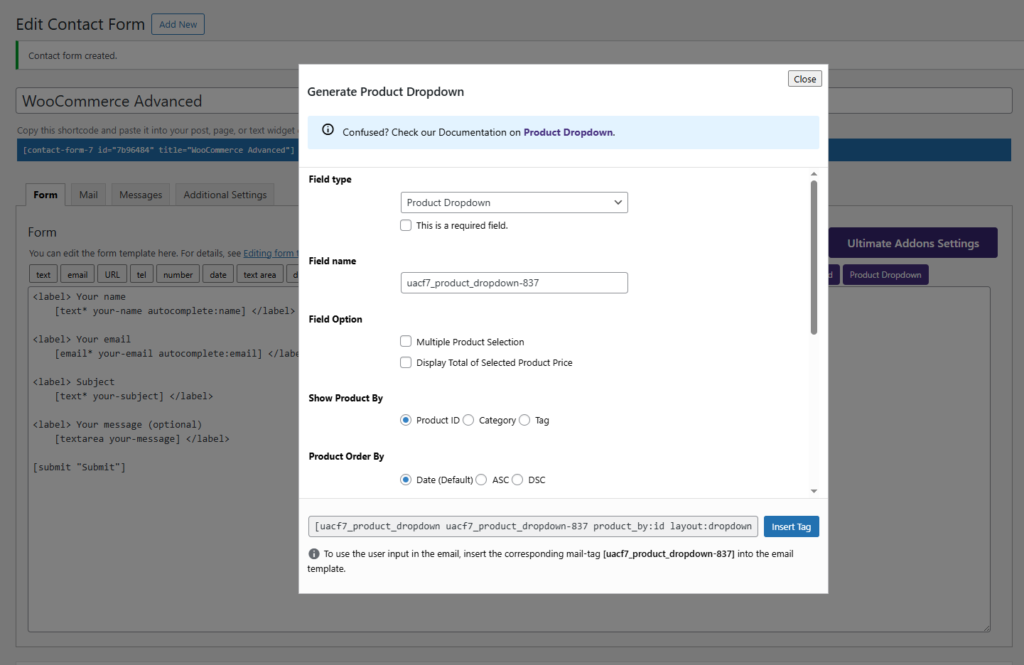Select Product ID radio option
Screen dimensions: 1024x665
click(x=406, y=420)
